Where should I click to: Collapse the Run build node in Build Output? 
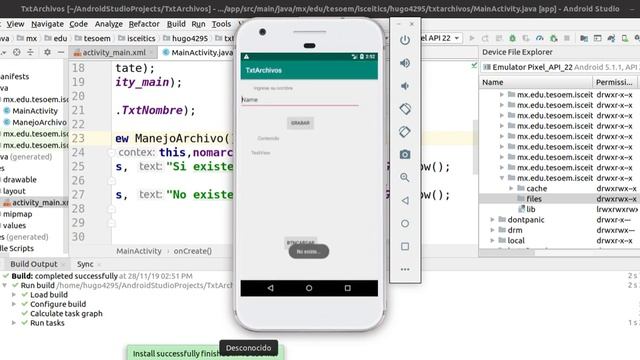[4, 285]
